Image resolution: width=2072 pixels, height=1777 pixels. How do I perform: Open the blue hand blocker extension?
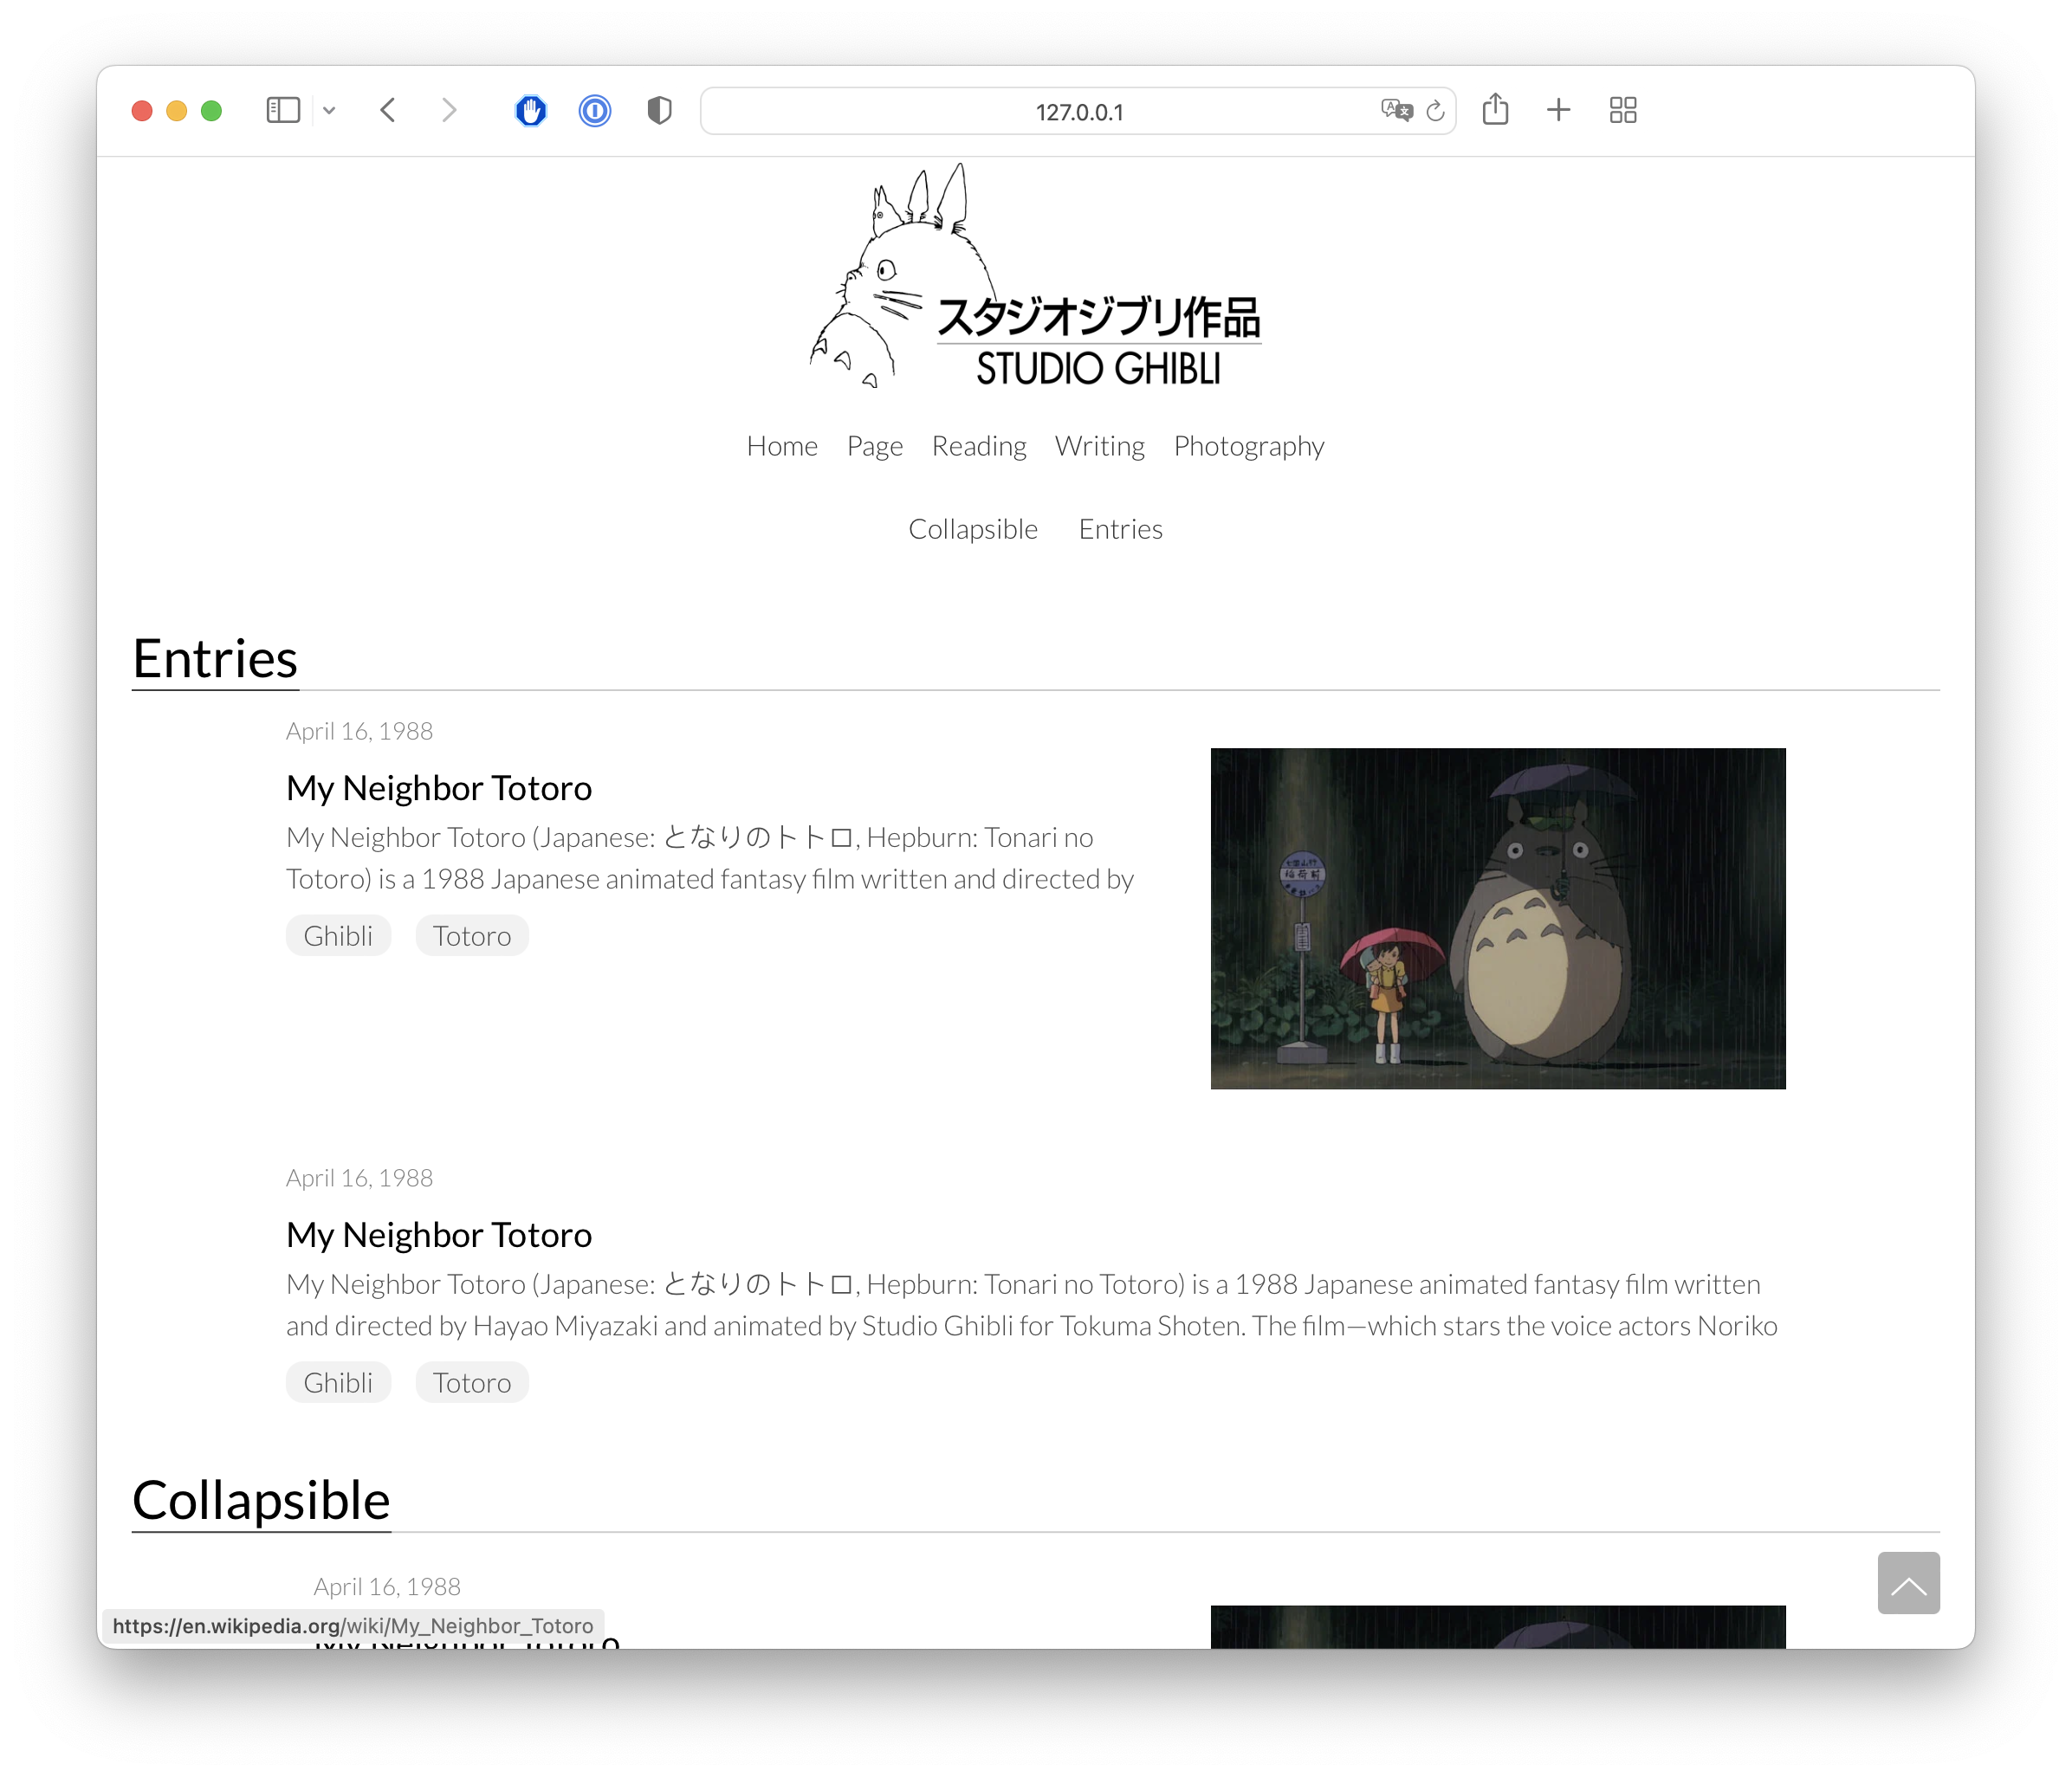click(531, 110)
